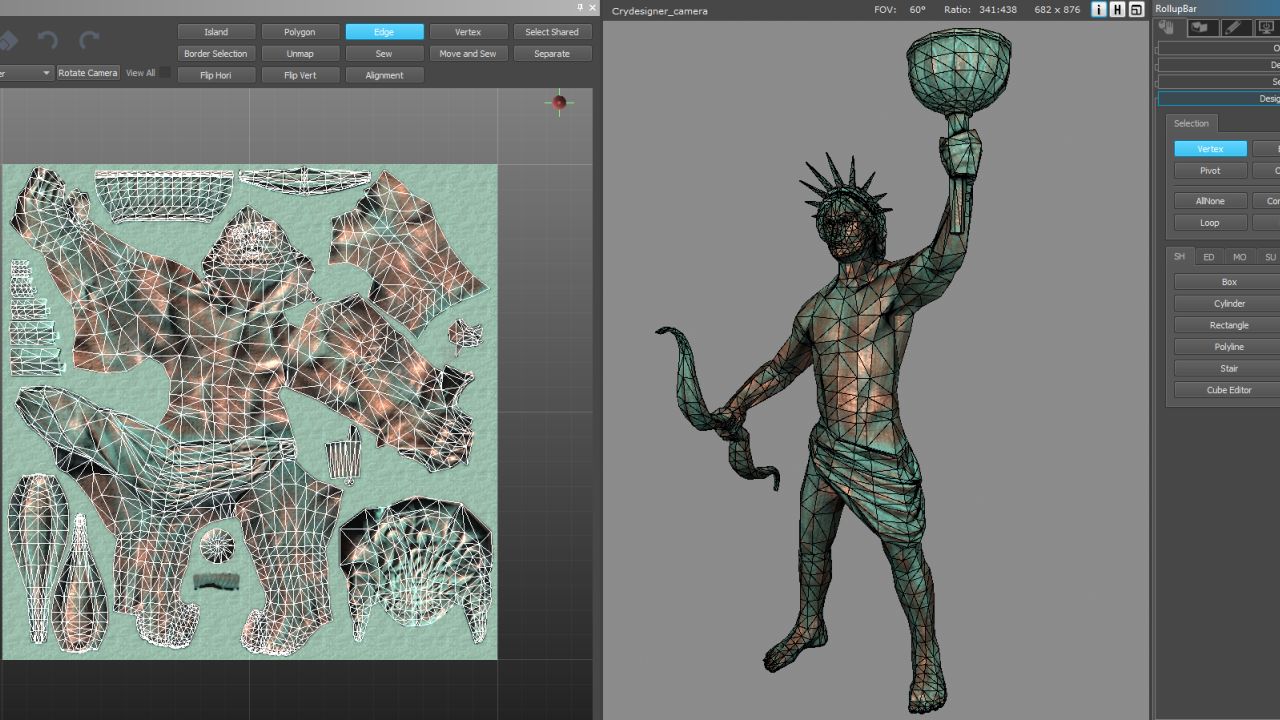
Task: Click the red axis gizmo in the UV viewport
Action: click(x=558, y=103)
